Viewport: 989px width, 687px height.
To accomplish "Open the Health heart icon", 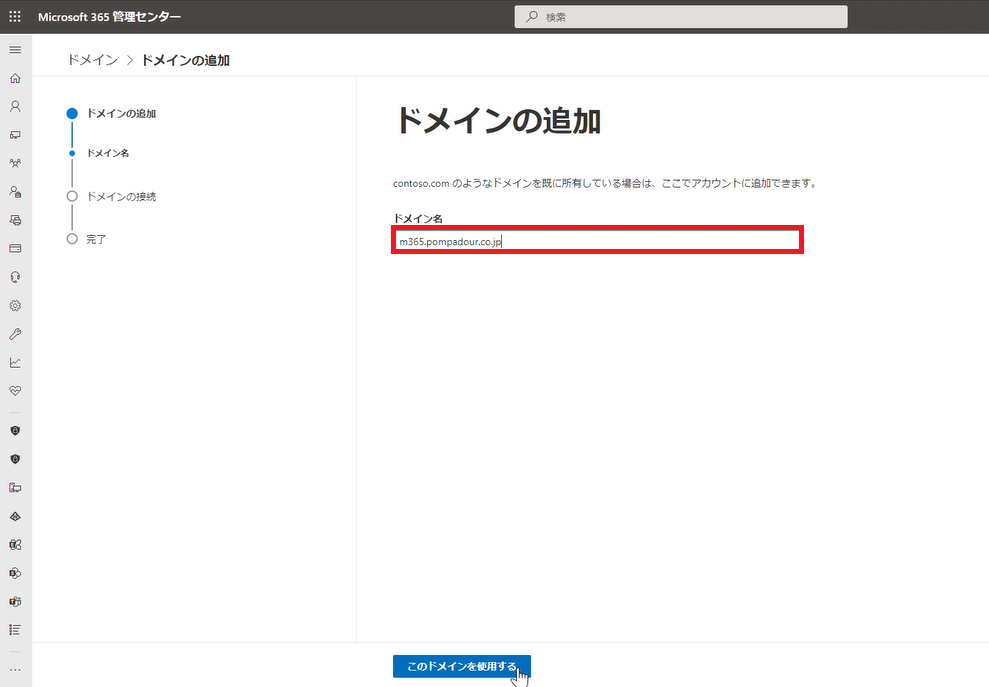I will click(15, 390).
